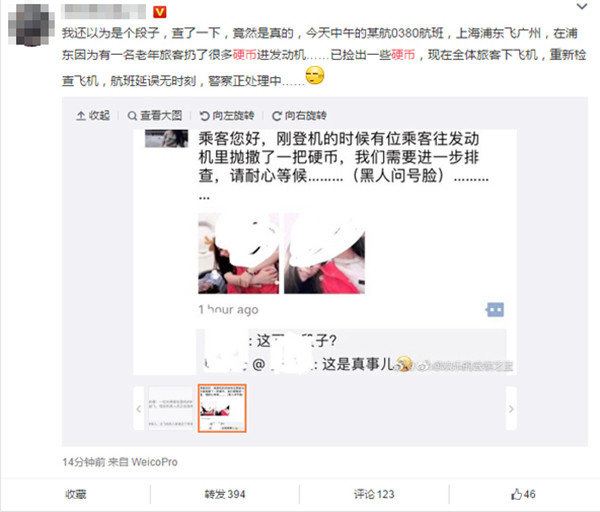Image resolution: width=600 pixels, height=512 pixels.
Task: Click 收藏 to favorite the post
Action: pyautogui.click(x=76, y=494)
